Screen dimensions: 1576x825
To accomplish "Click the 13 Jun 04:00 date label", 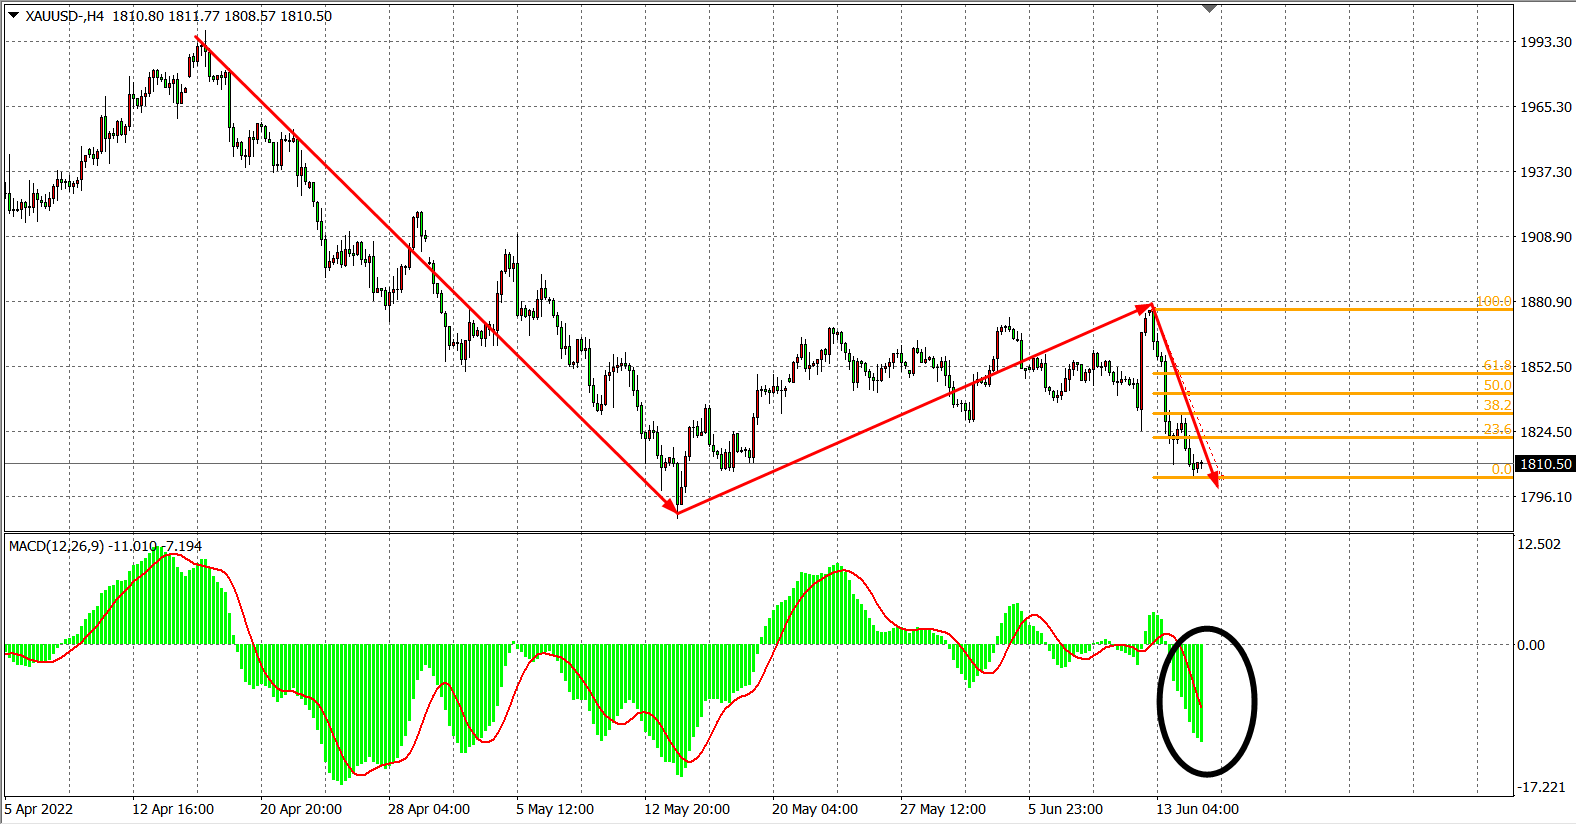I will click(x=1197, y=809).
